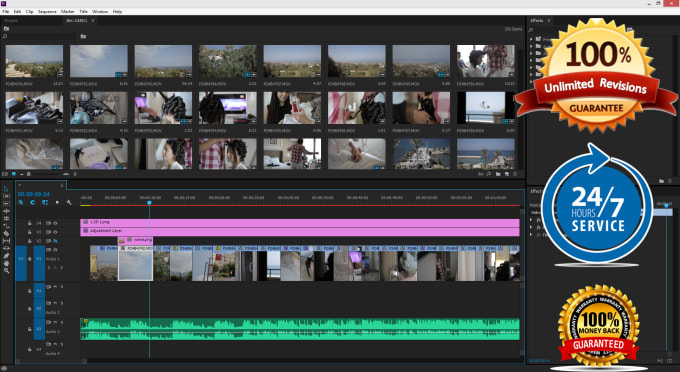Open the Edit menu
Image resolution: width=680 pixels, height=372 pixels.
(x=17, y=12)
